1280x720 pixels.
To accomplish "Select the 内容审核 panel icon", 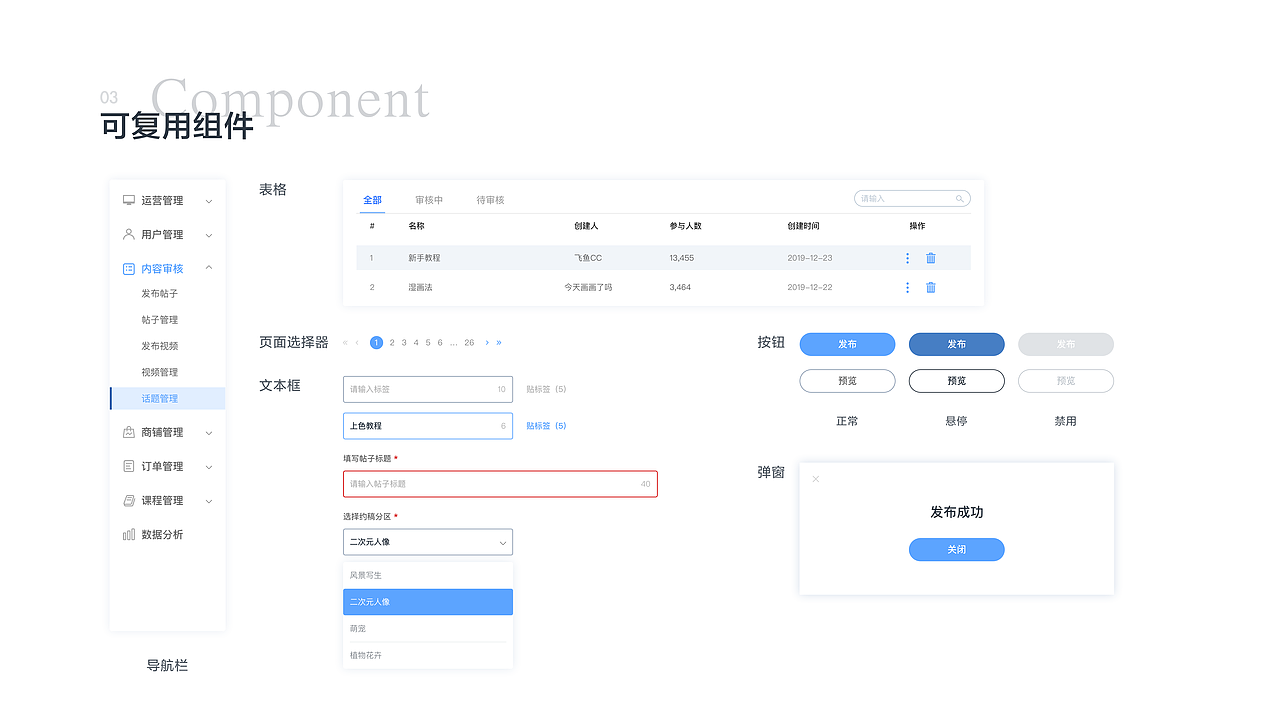I will pos(127,268).
